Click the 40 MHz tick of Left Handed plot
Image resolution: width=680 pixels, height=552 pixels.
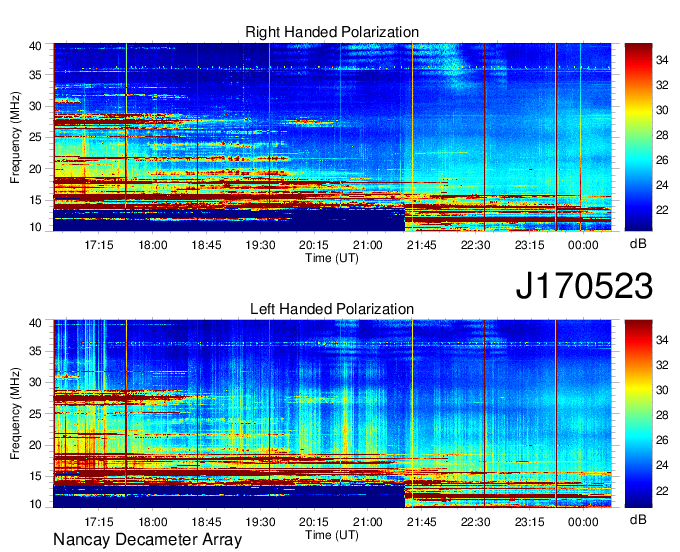click(36, 323)
